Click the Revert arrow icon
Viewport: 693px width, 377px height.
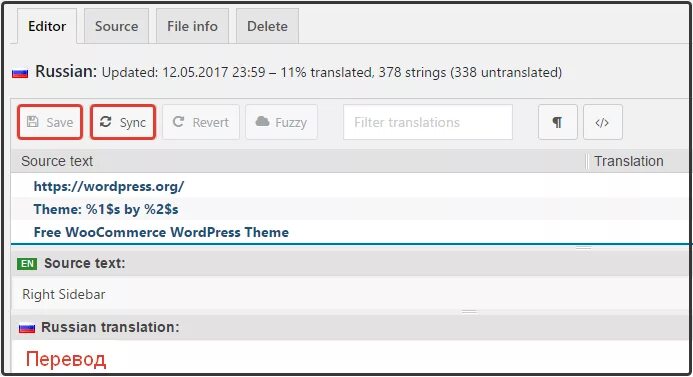click(x=178, y=122)
